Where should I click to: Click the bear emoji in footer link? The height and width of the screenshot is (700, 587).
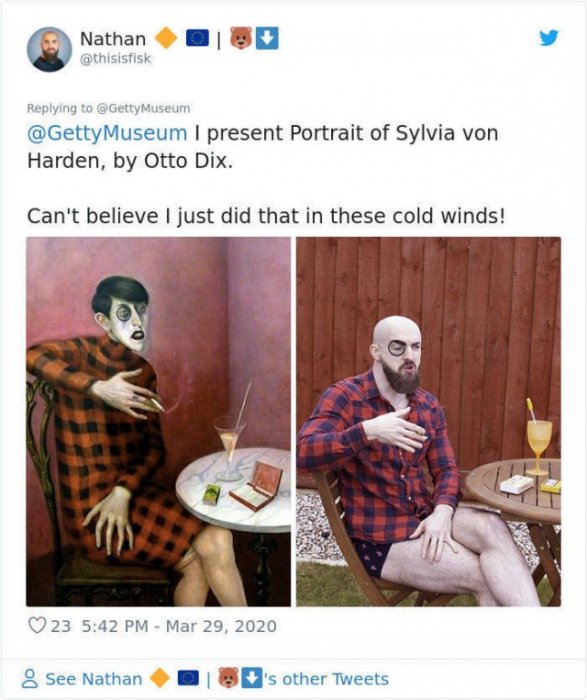tap(229, 679)
